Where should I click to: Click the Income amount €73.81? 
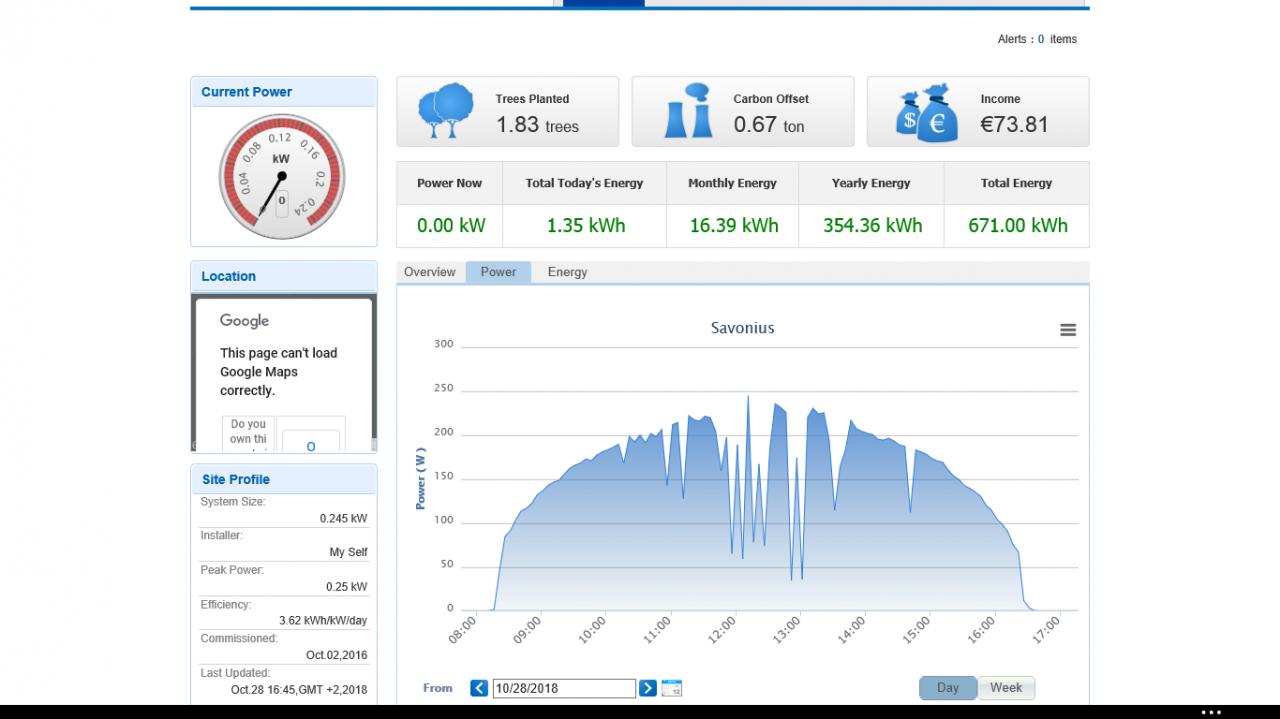(1014, 125)
